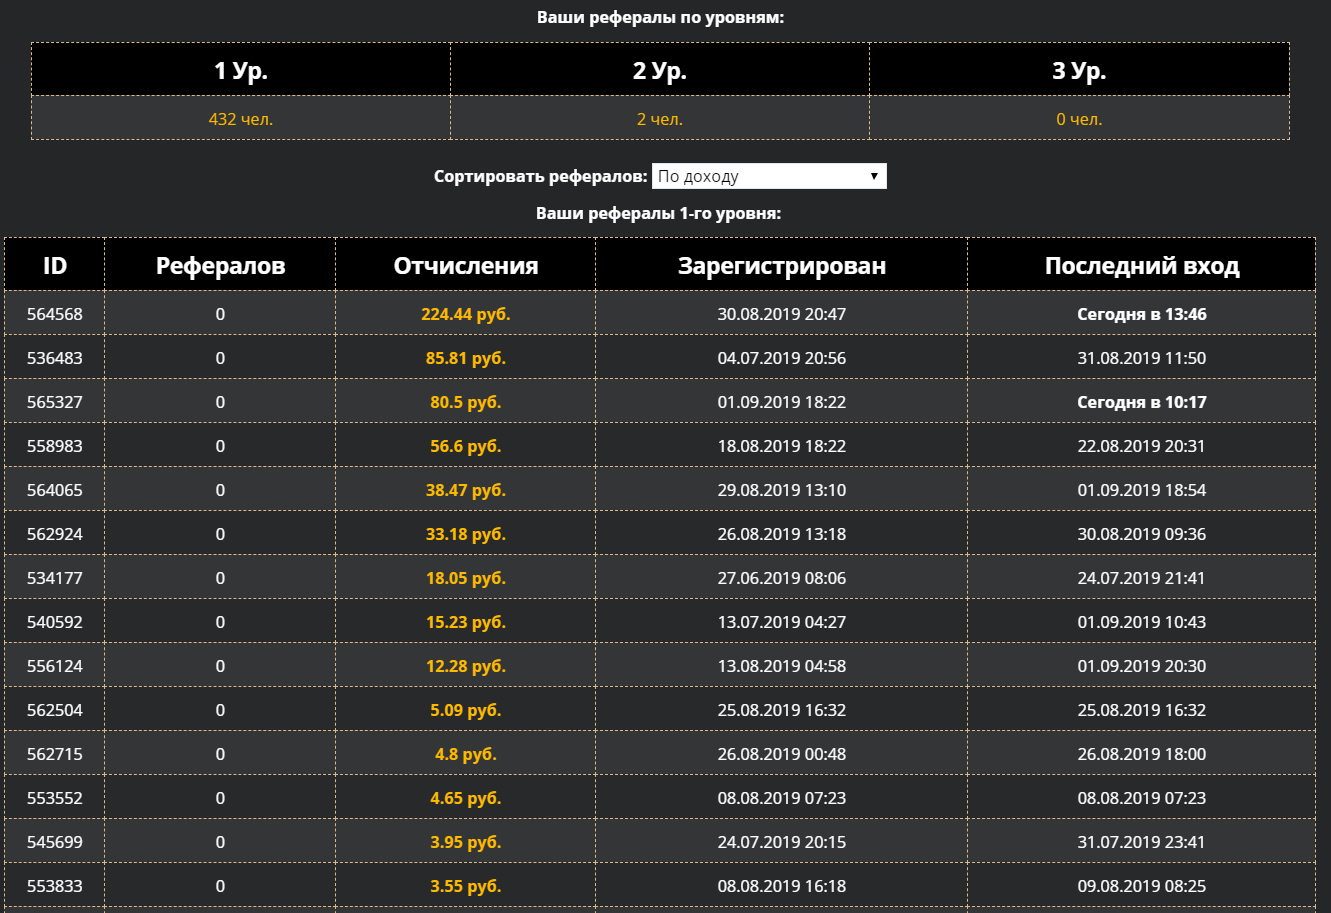Click the 80.5 руб. earnings amount
1331x913 pixels.
466,402
